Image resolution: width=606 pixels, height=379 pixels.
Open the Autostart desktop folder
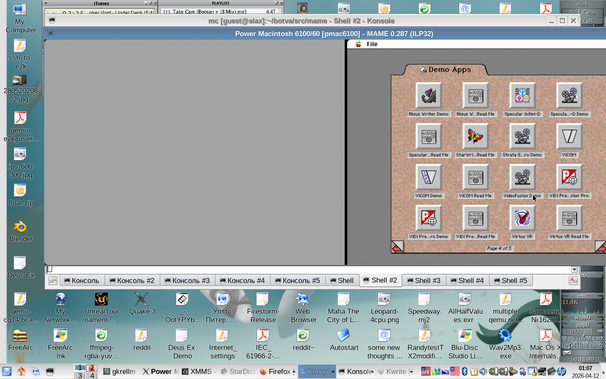pos(344,340)
